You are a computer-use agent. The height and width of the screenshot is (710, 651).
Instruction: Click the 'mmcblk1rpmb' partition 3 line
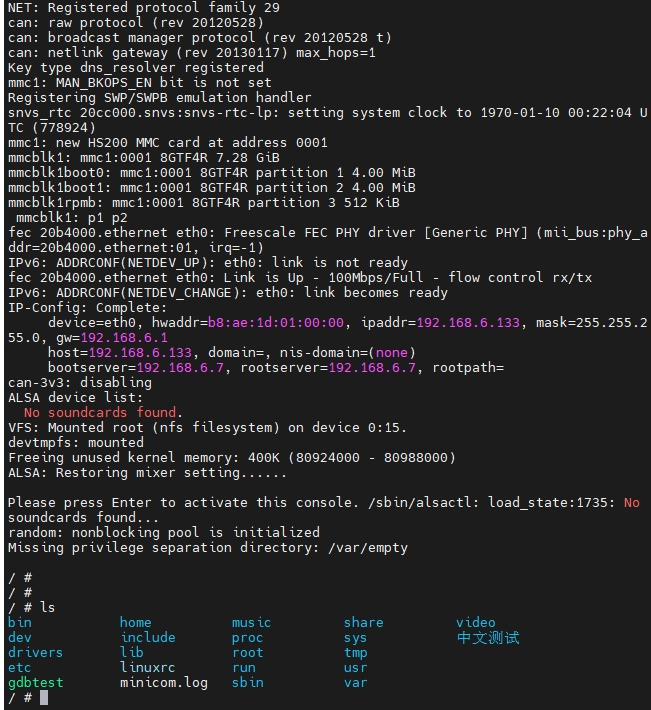point(204,203)
